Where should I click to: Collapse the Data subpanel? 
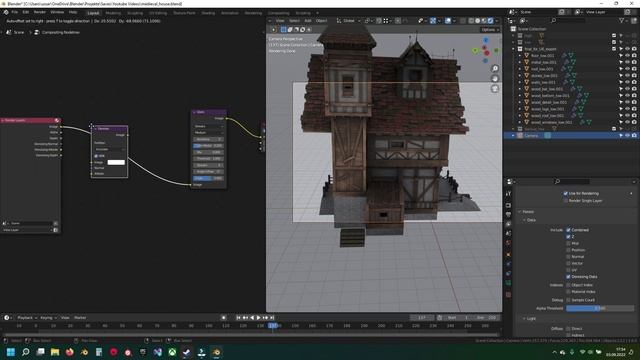[x=524, y=220]
